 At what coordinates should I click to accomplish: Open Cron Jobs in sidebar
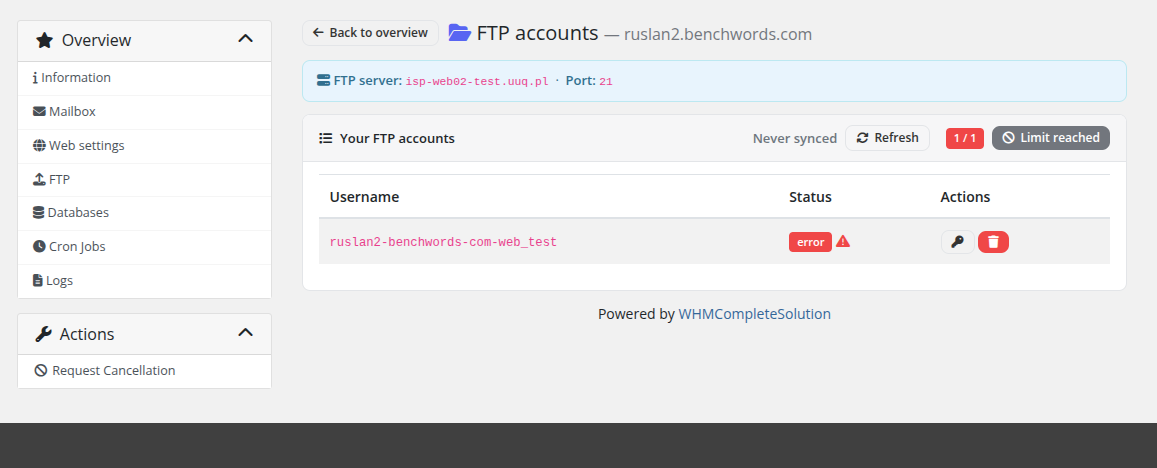point(145,247)
